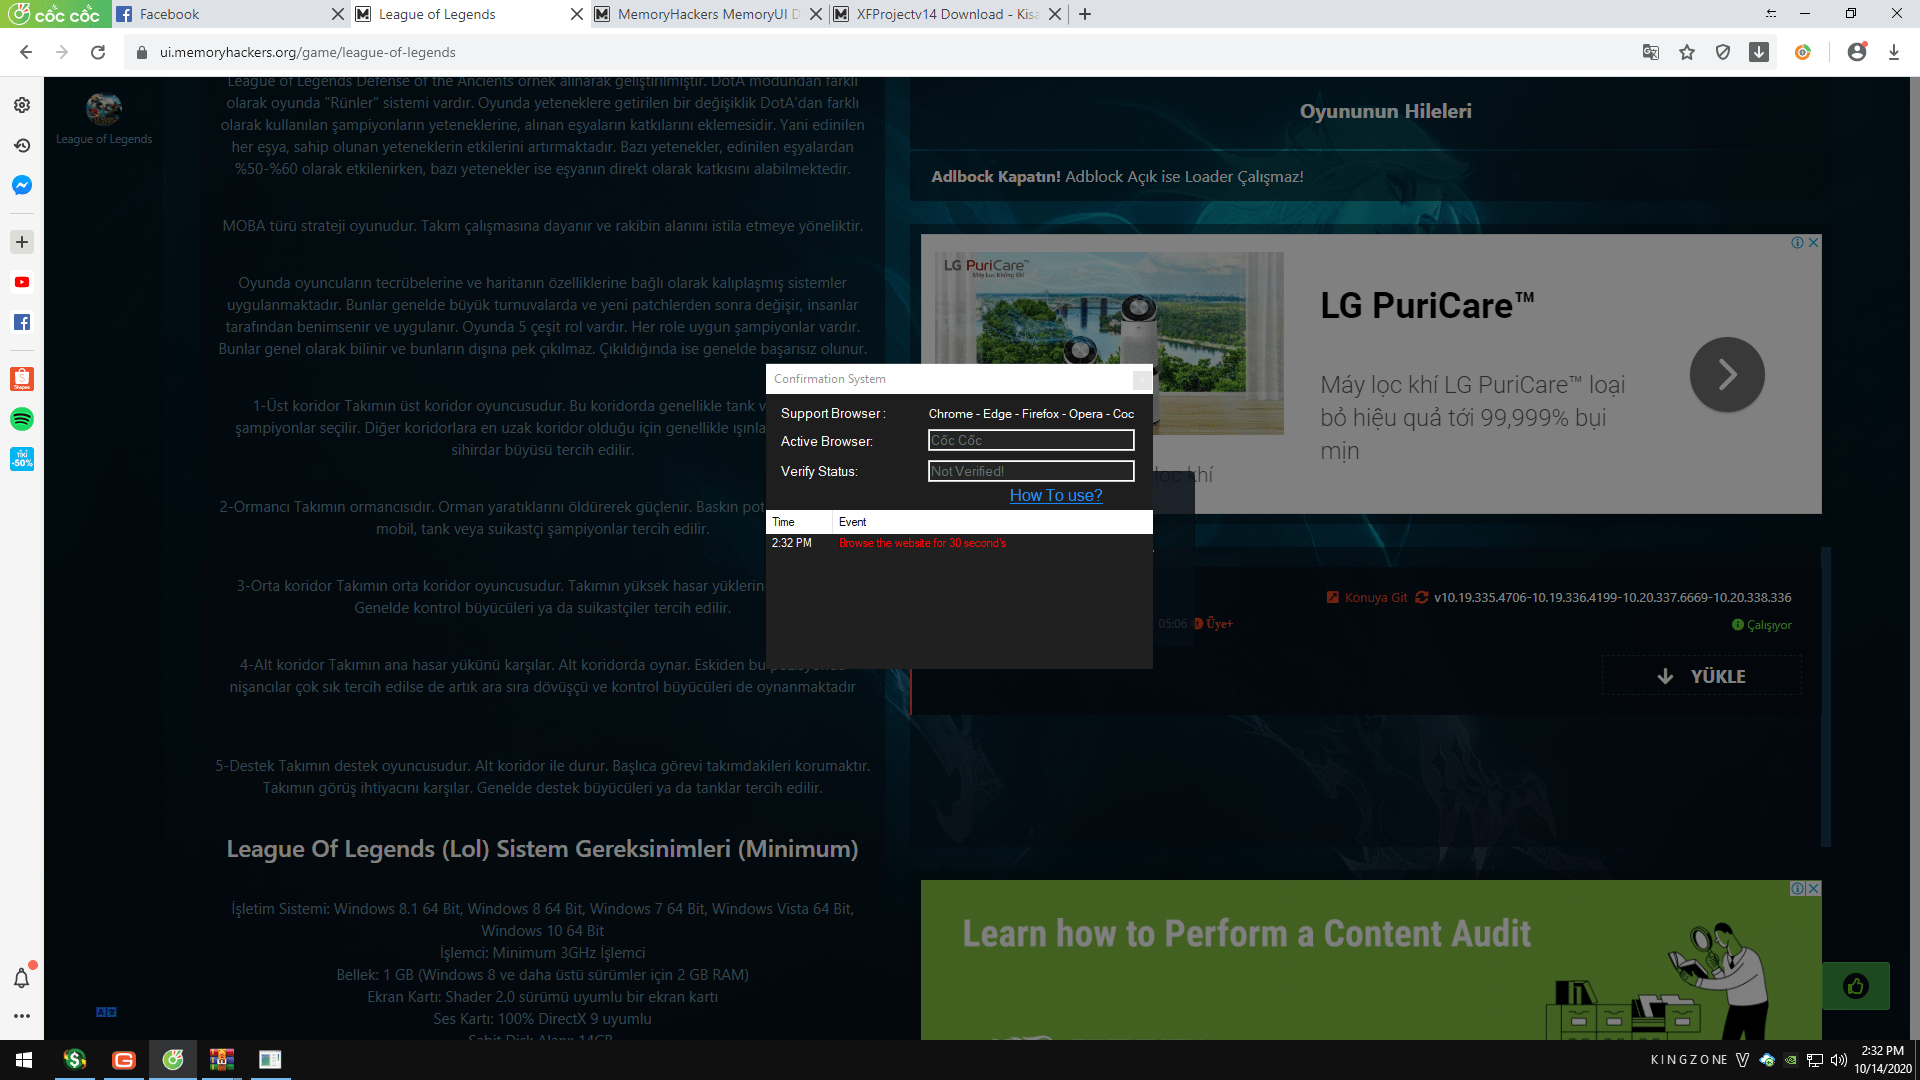Open League of Legends game thumbnail
This screenshot has height=1080, width=1920.
[104, 109]
